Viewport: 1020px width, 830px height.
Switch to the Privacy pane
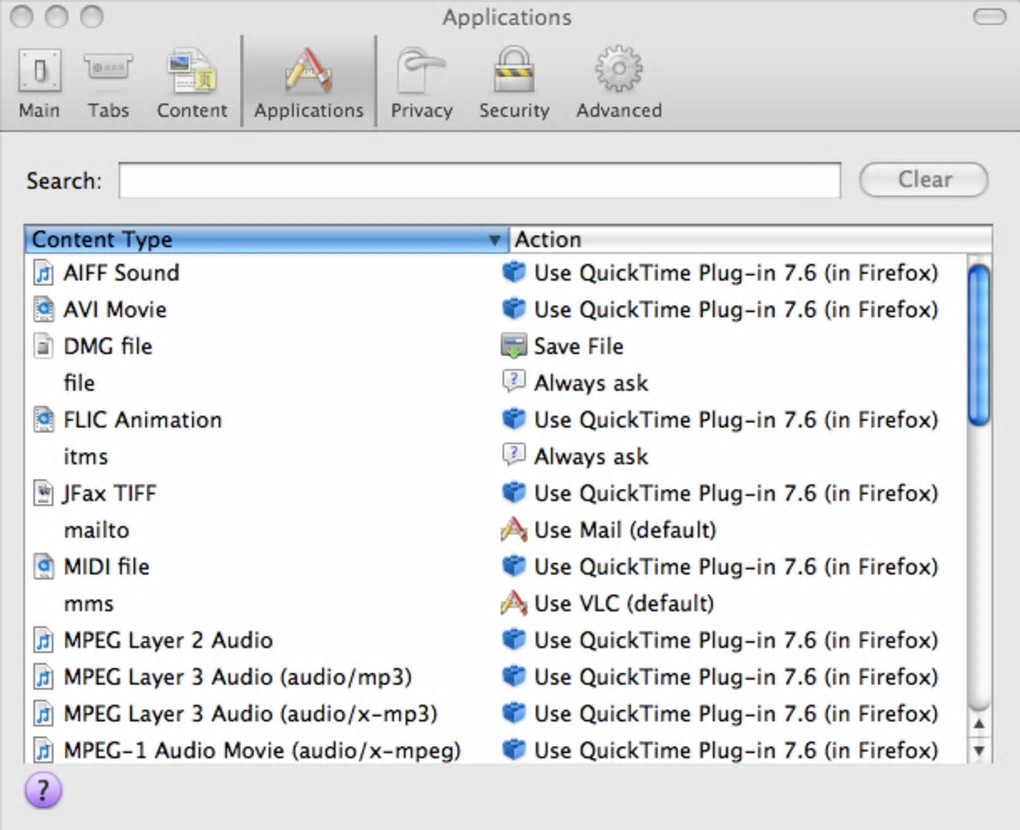point(421,85)
